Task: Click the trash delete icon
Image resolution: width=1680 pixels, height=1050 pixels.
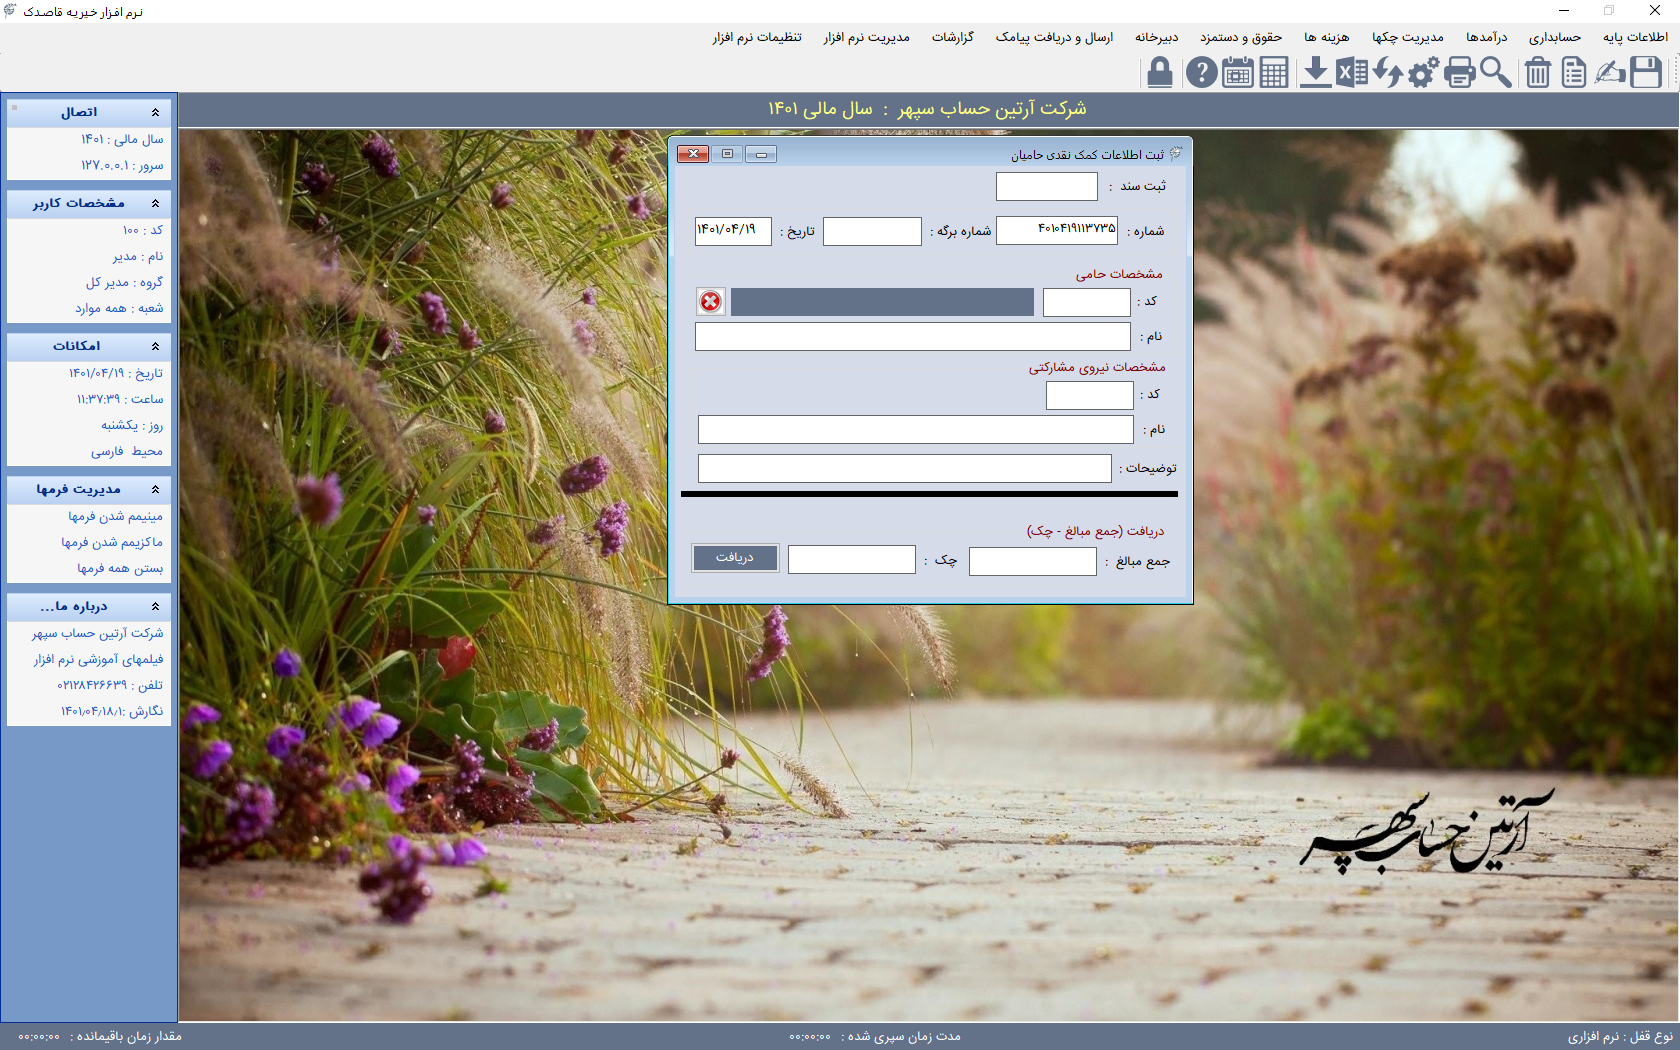Action: click(1538, 73)
